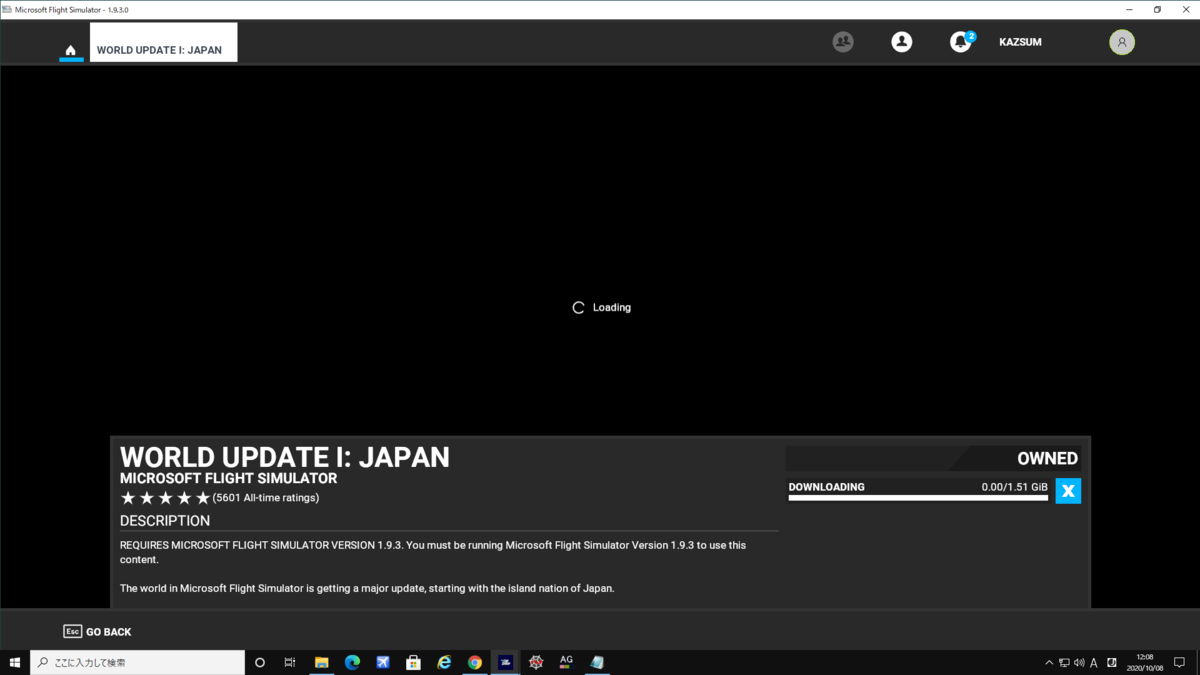
Task: Open the AG app on the taskbar
Action: [x=566, y=662]
